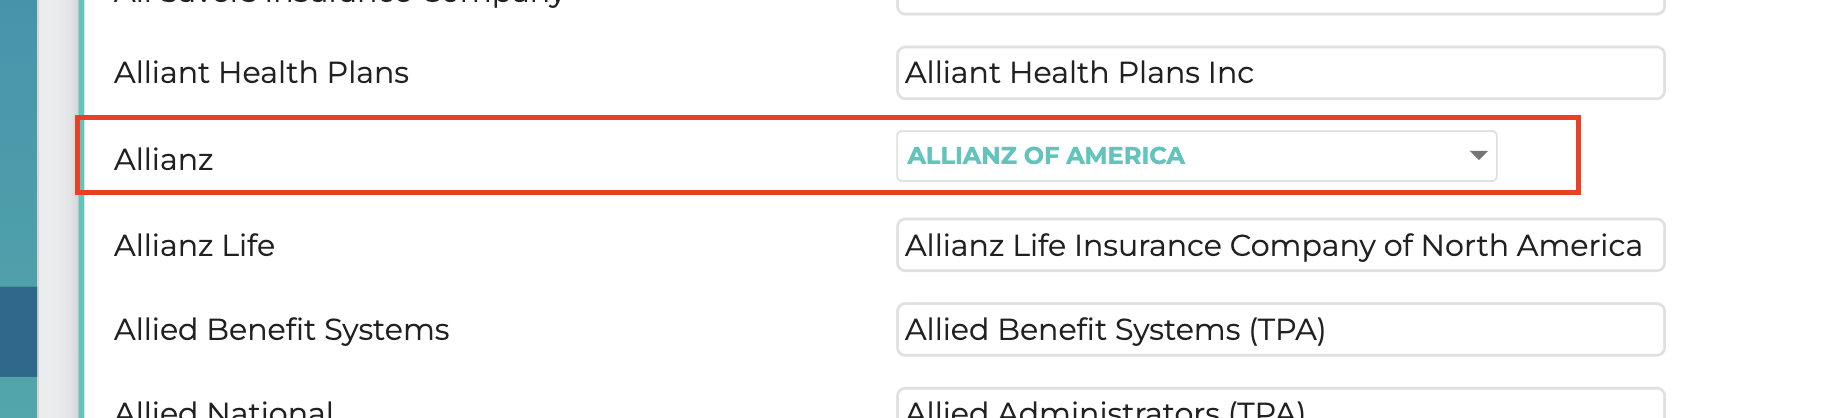
Task: Click the word Inc in the Alliant field
Action: pos(1230,73)
